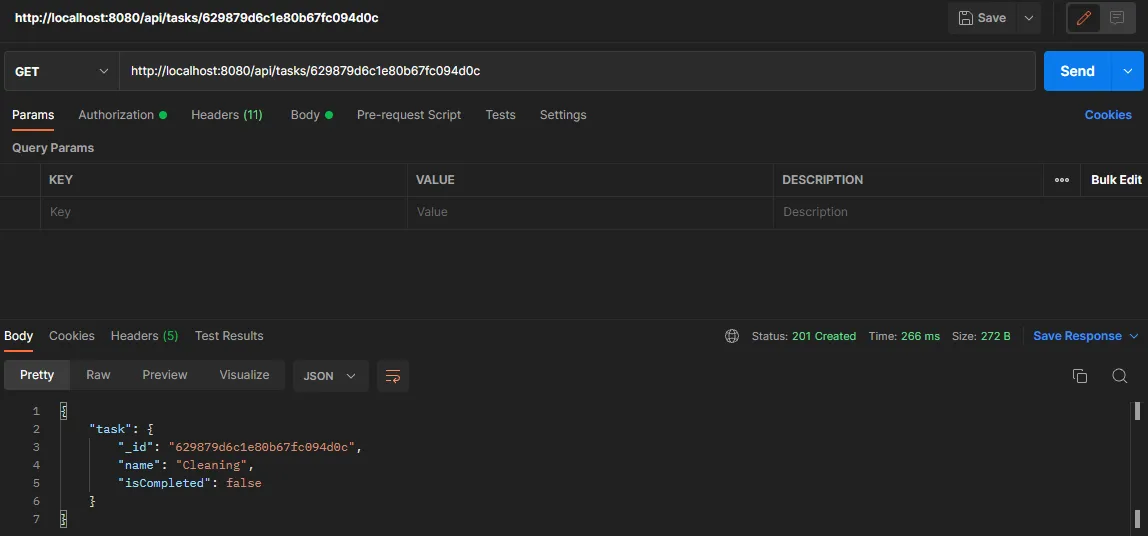This screenshot has width=1148, height=536.
Task: Open the three-dots column options
Action: tap(1062, 180)
